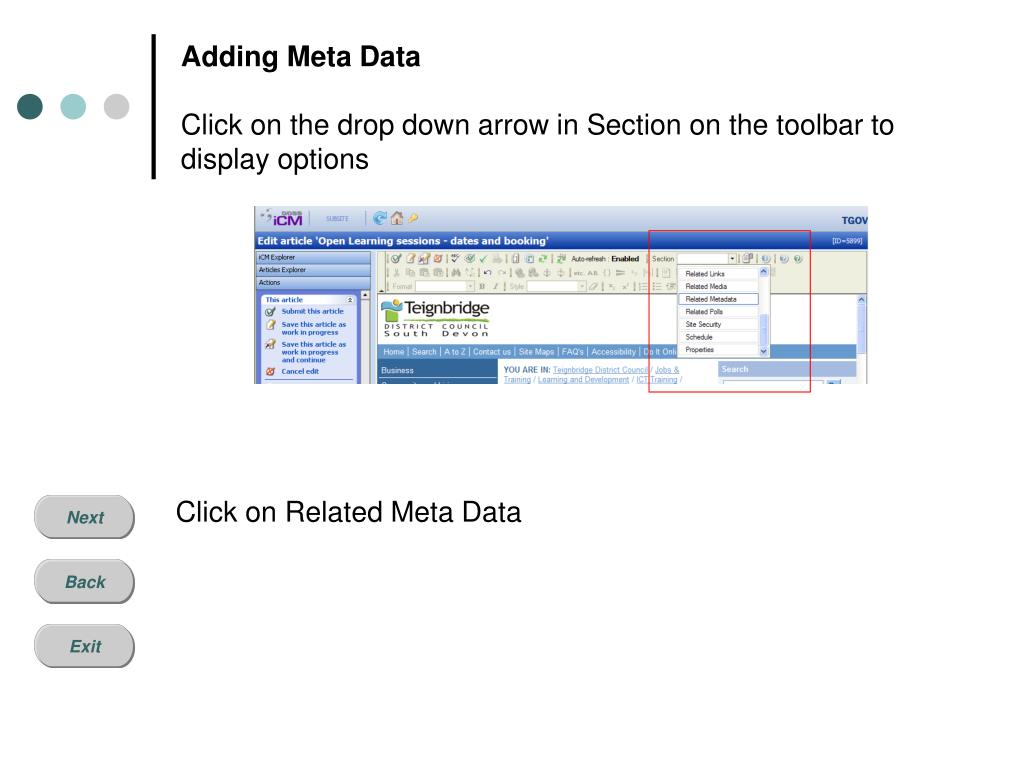This screenshot has height=768, width=1024.
Task: Click Save this article as work in progress
Action: click(x=313, y=328)
